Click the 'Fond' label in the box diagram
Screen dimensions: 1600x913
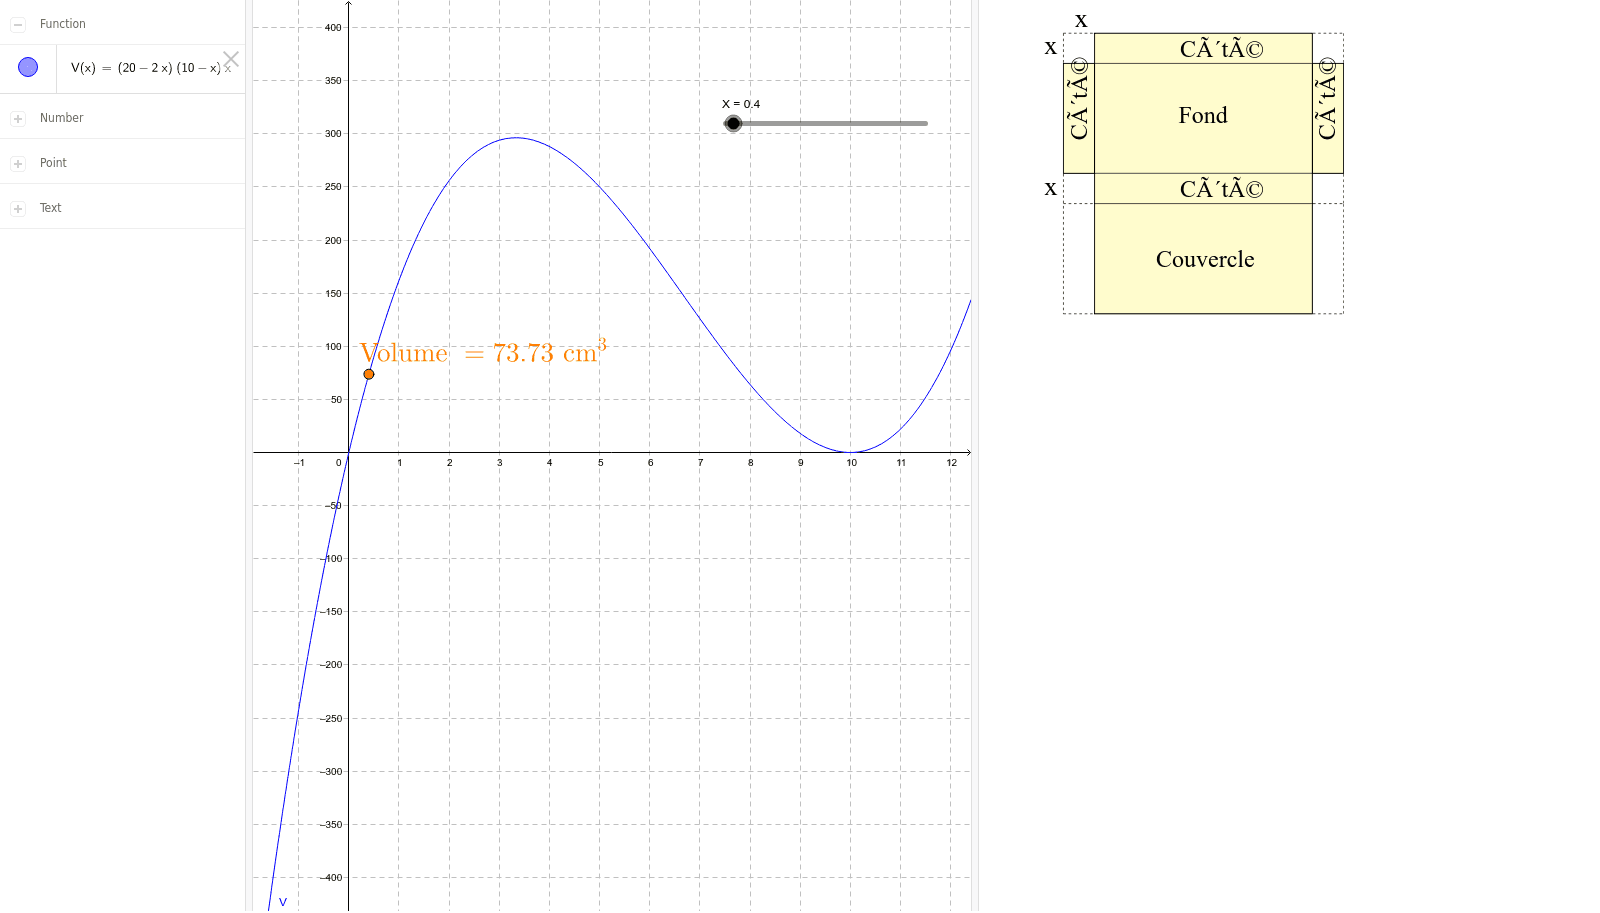point(1203,116)
